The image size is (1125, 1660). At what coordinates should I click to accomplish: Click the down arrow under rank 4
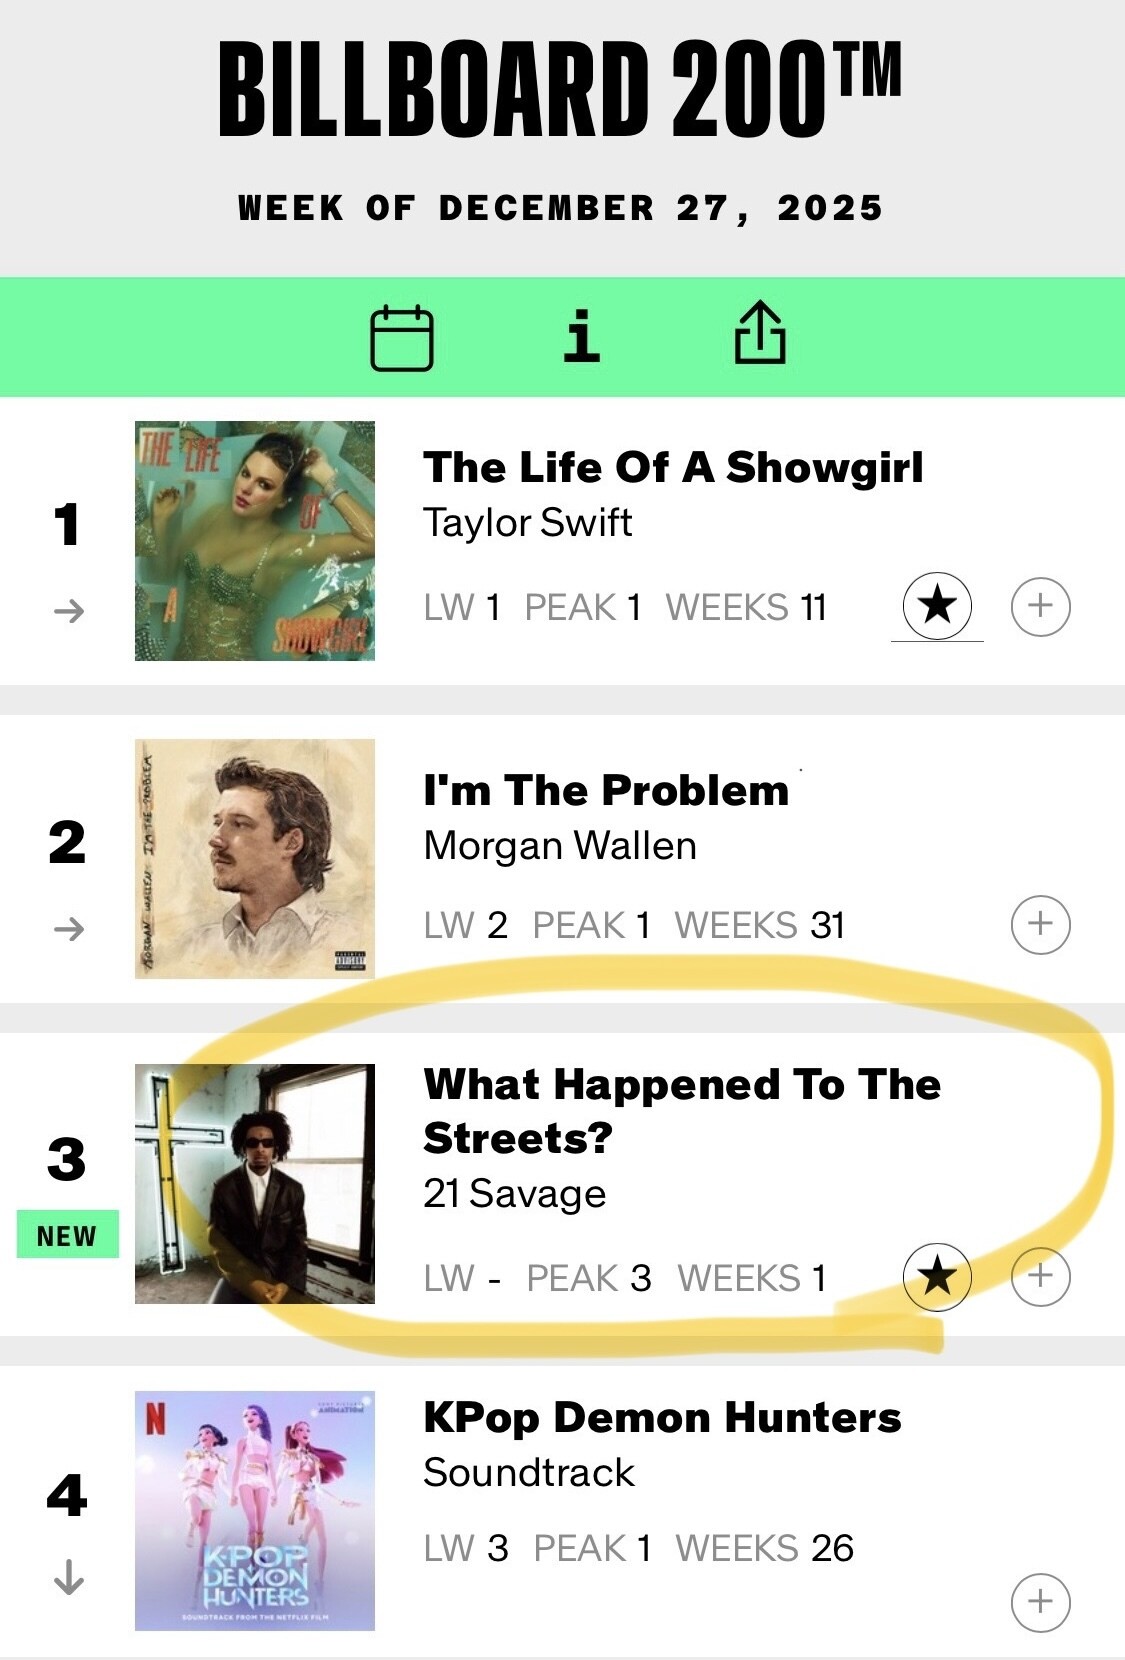(68, 1577)
